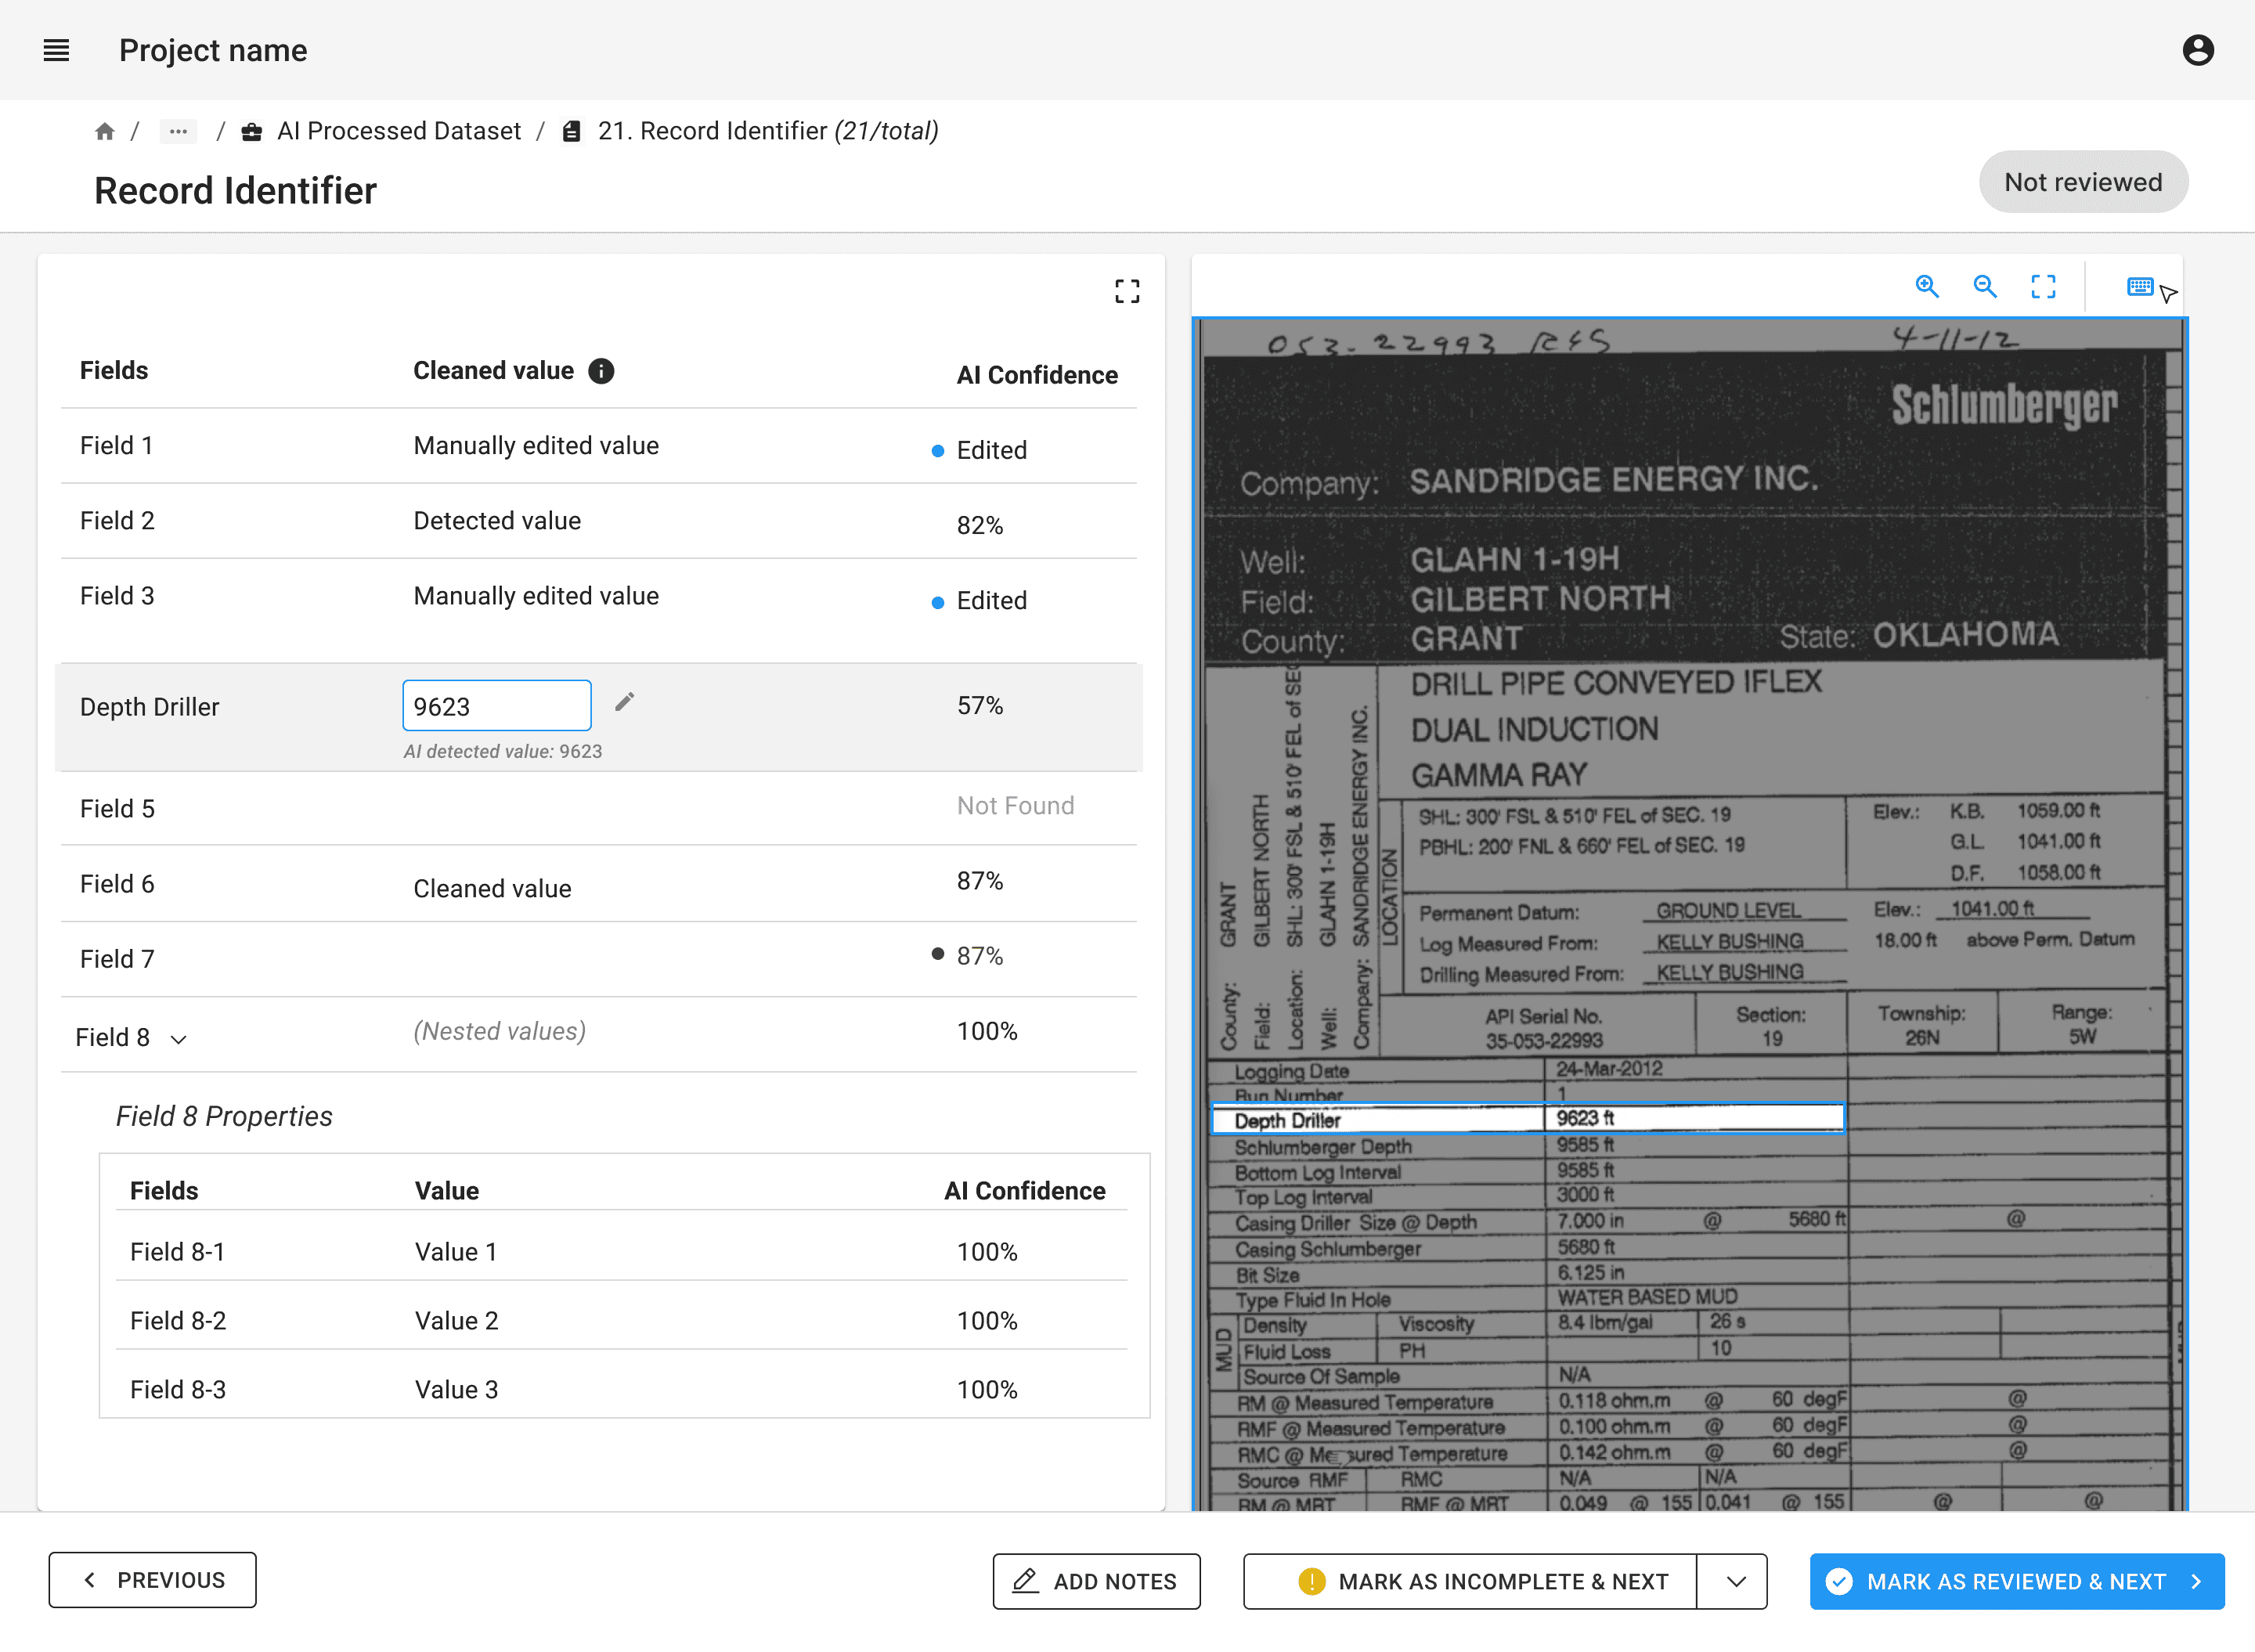Image resolution: width=2255 pixels, height=1652 pixels.
Task: Click Mark as Incomplete & Next
Action: (x=1470, y=1581)
